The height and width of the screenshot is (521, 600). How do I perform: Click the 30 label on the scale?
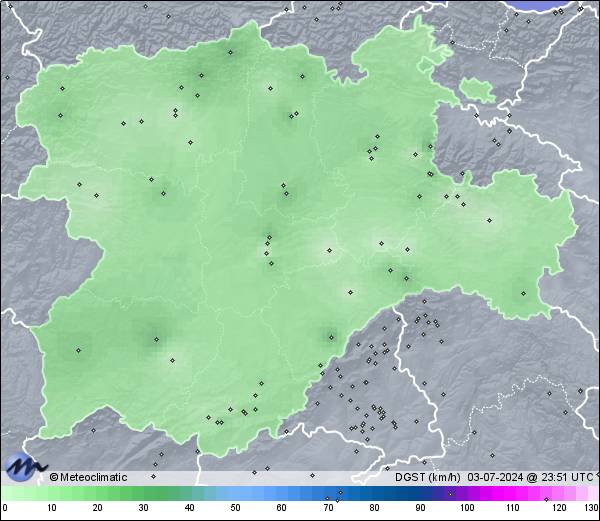point(143,508)
